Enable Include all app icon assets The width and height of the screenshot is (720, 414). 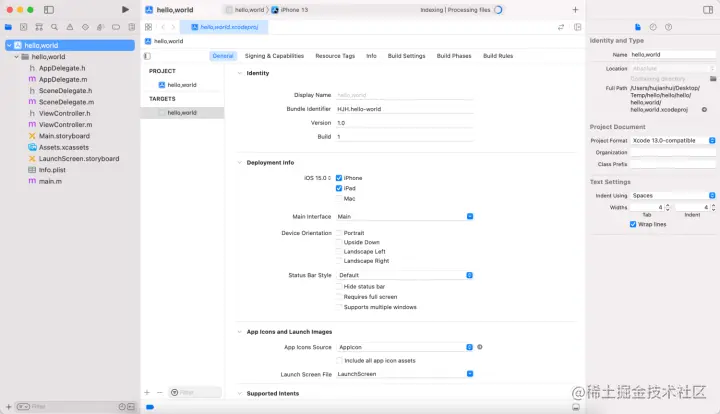pos(339,361)
